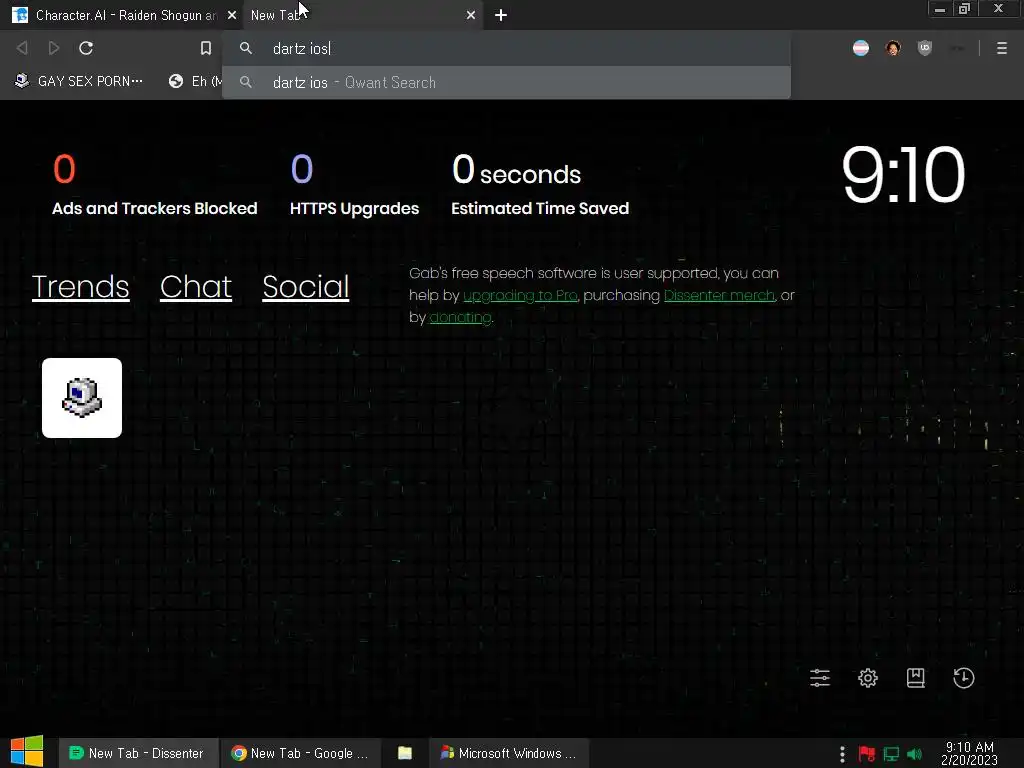The width and height of the screenshot is (1024, 768).
Task: Open the Social link
Action: pos(306,287)
